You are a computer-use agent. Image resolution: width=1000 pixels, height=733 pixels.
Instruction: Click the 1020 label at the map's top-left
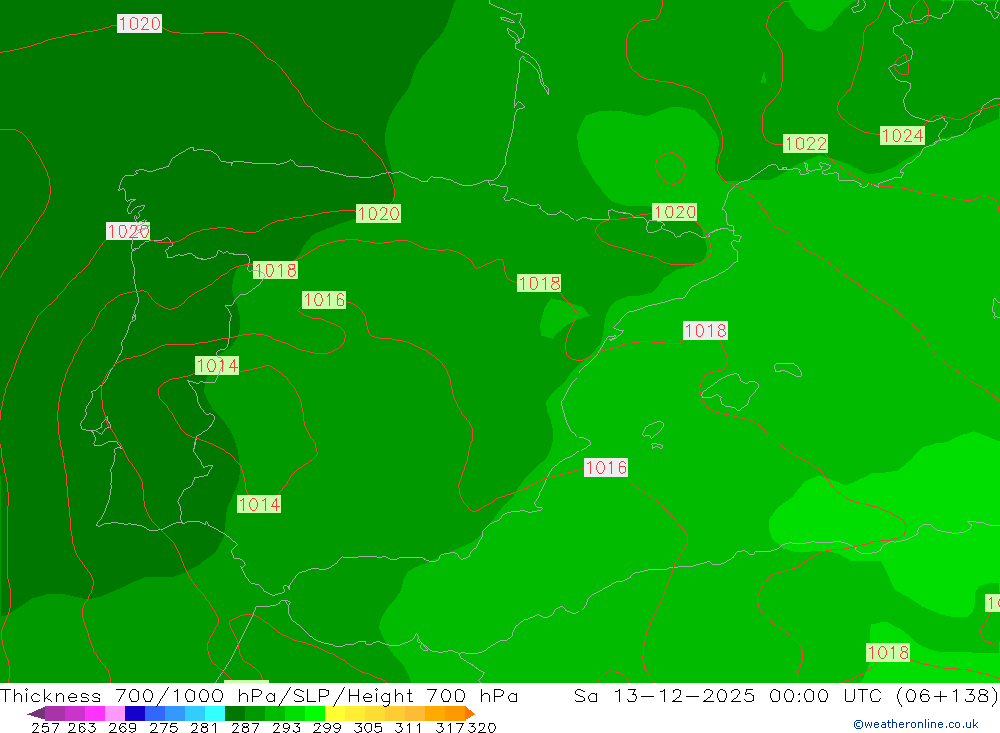pos(140,24)
